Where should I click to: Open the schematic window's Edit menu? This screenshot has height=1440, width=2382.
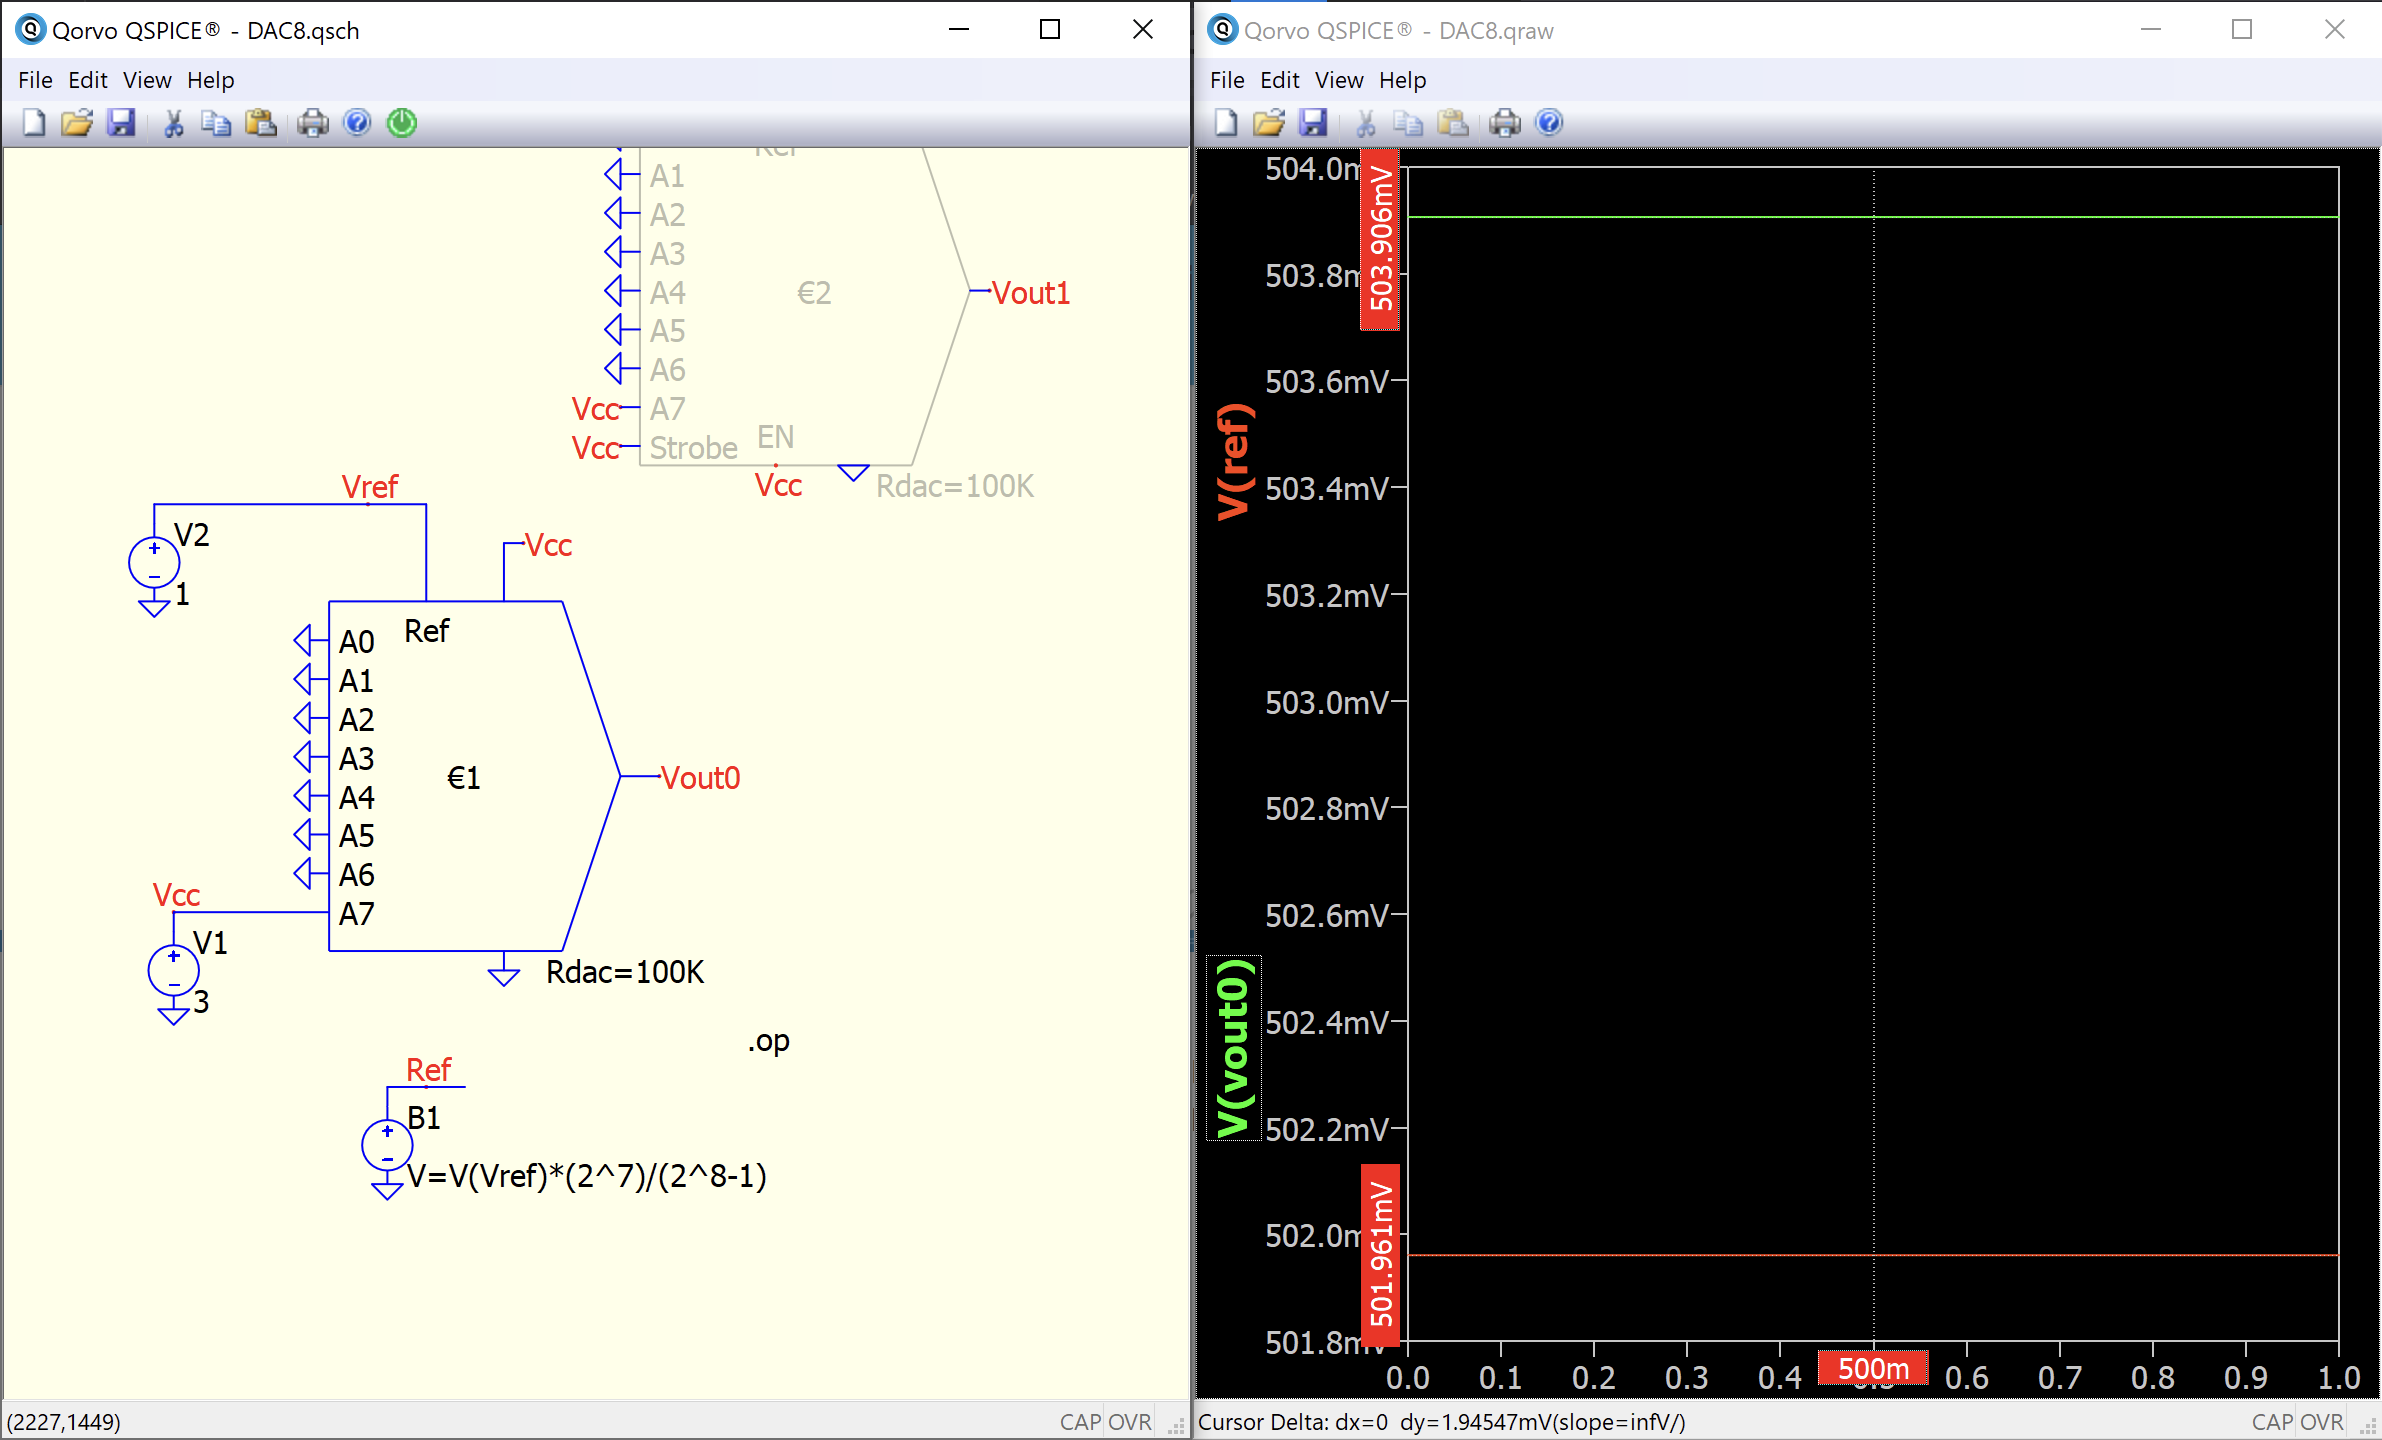pyautogui.click(x=87, y=80)
